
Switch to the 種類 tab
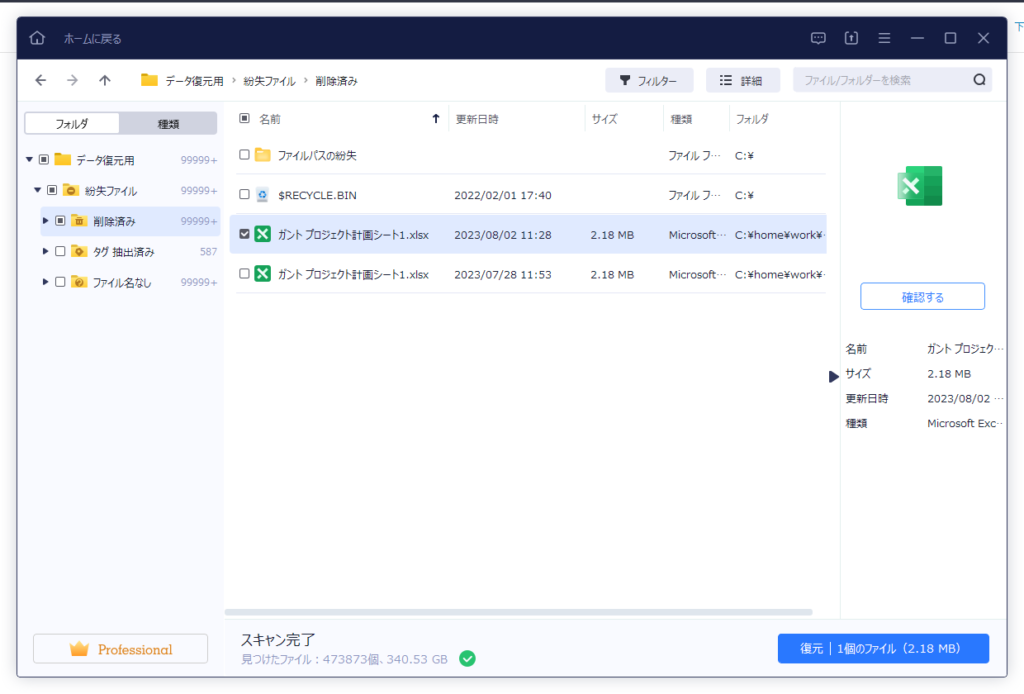pos(168,124)
